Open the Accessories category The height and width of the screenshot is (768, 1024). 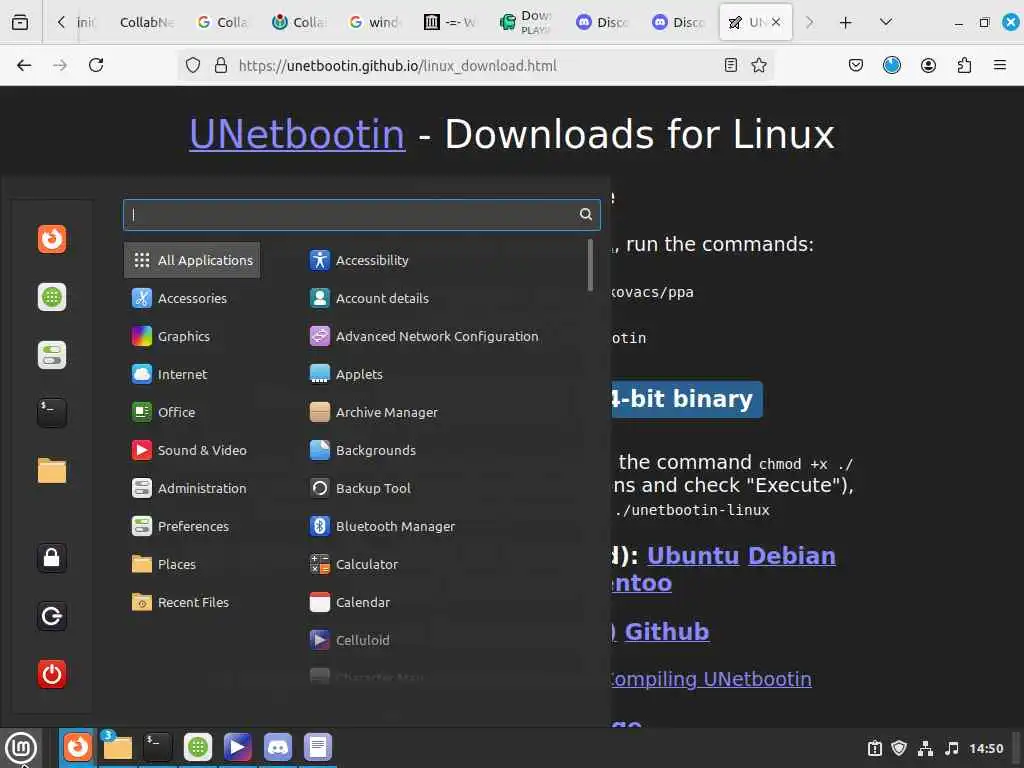[x=192, y=298]
